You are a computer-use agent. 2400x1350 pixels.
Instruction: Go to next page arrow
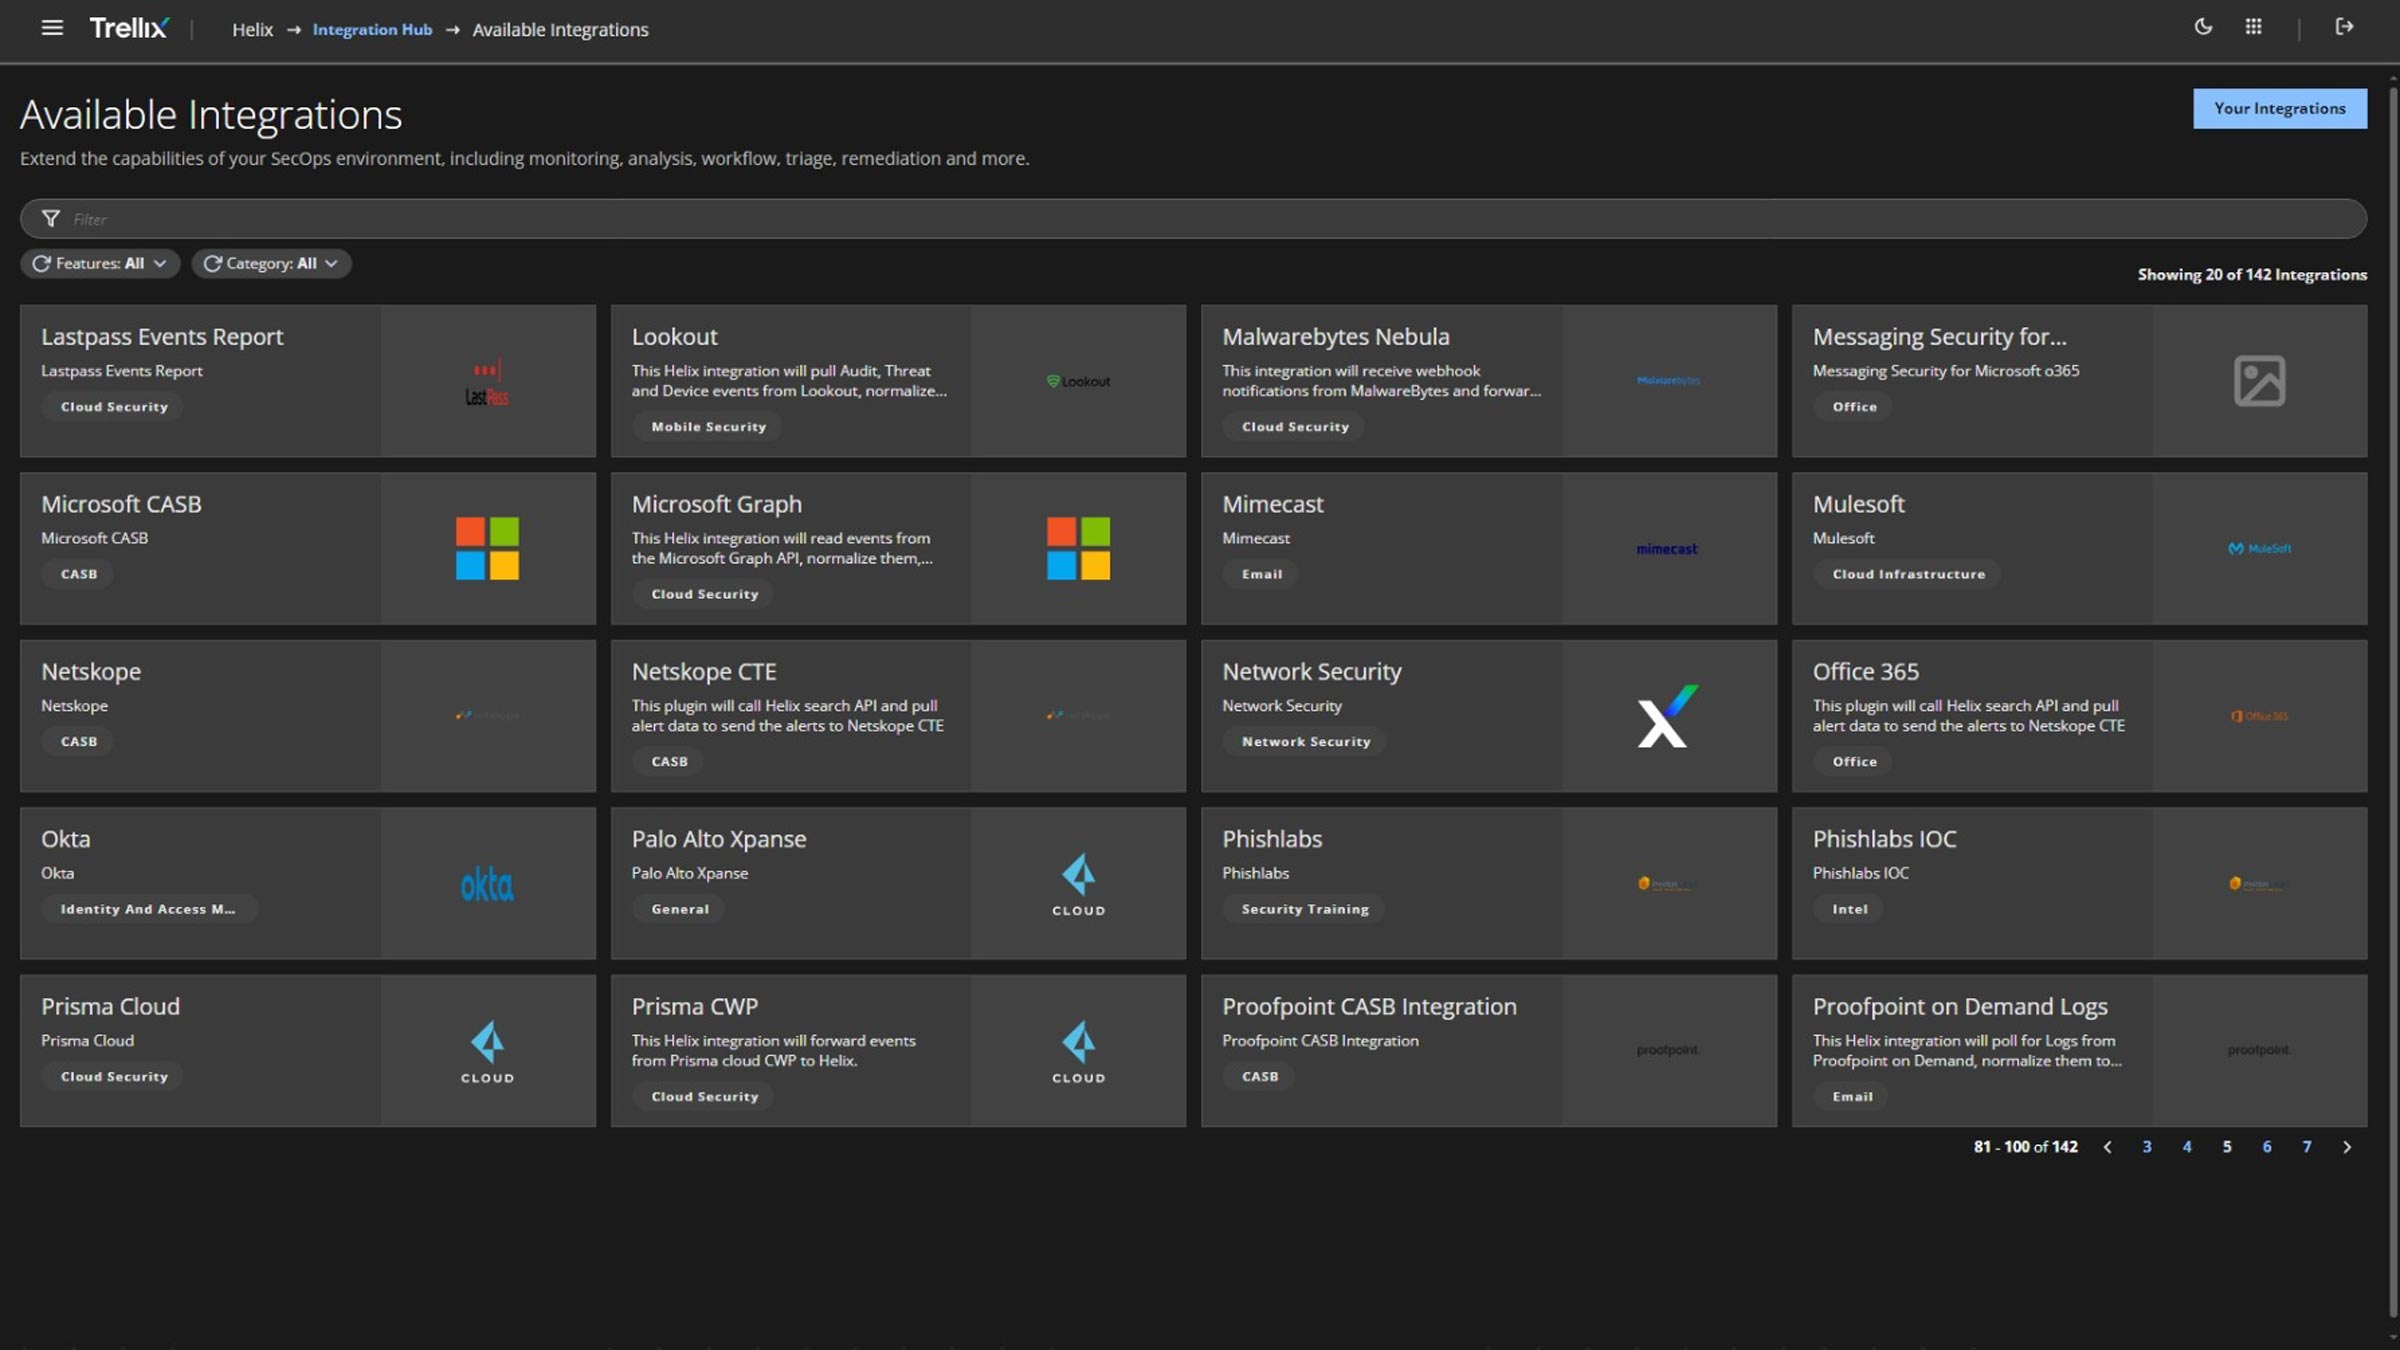[2347, 1147]
